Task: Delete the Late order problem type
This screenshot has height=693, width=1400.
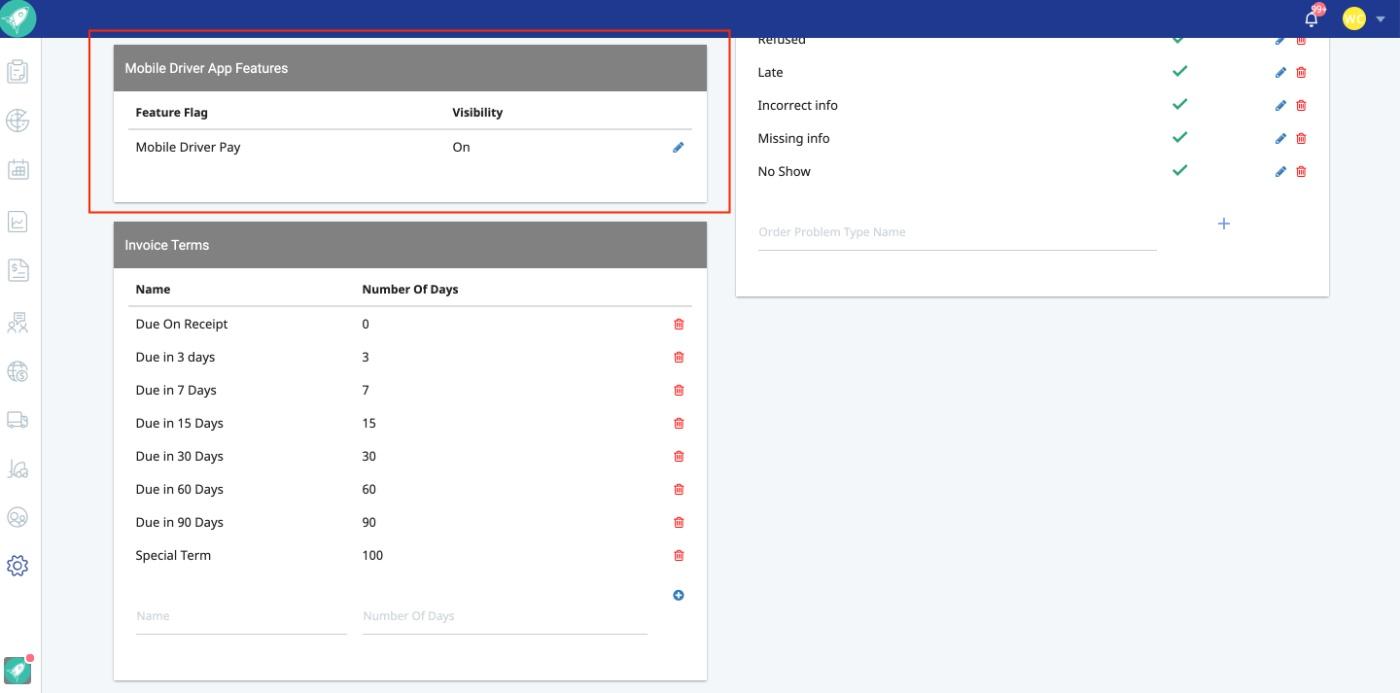Action: point(1301,72)
